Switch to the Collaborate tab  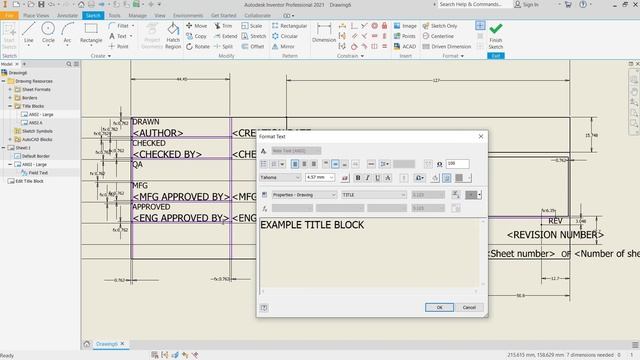pos(258,16)
